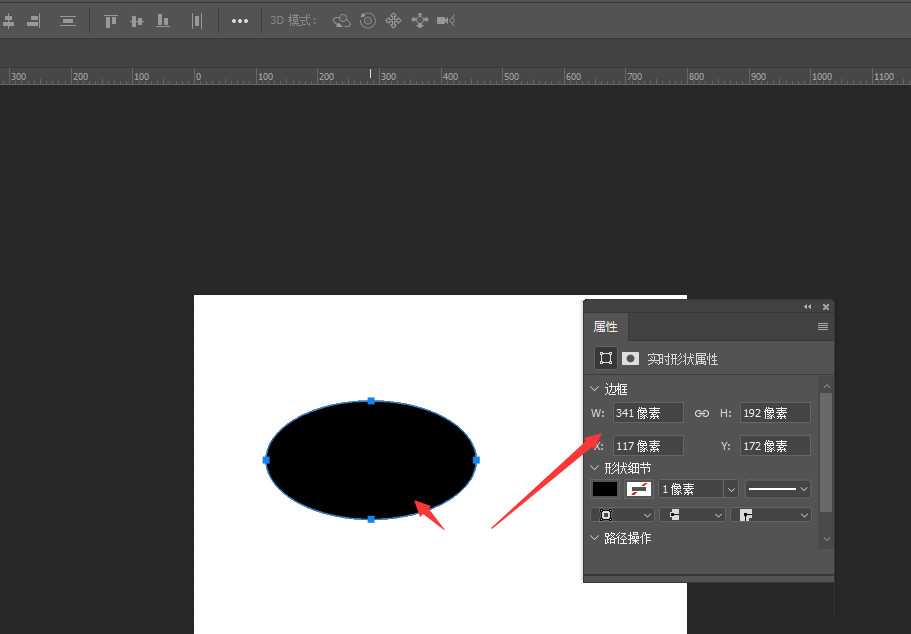Select the 3D pan camera tool icon
This screenshot has width=911, height=634.
click(x=394, y=20)
